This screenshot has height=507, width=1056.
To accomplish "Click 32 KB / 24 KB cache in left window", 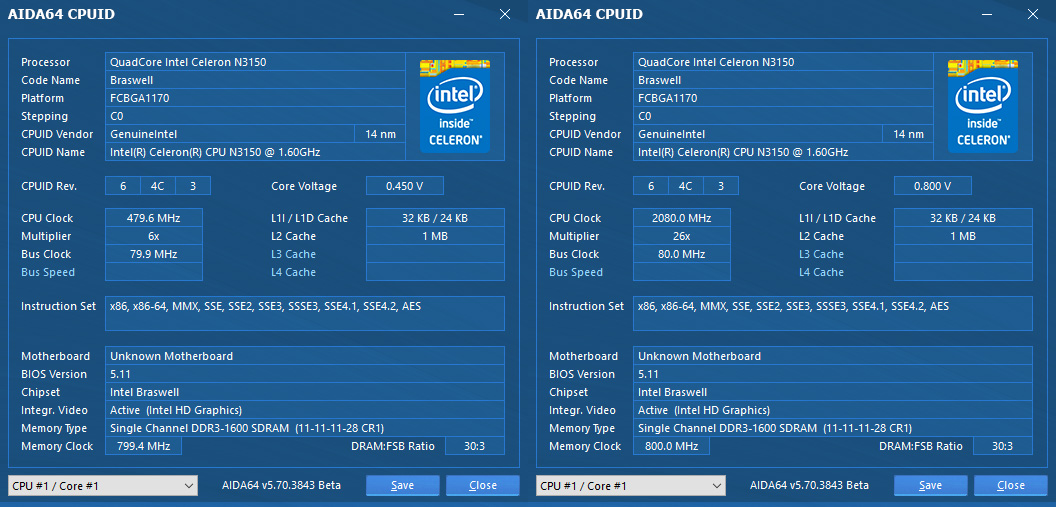I will 435,218.
